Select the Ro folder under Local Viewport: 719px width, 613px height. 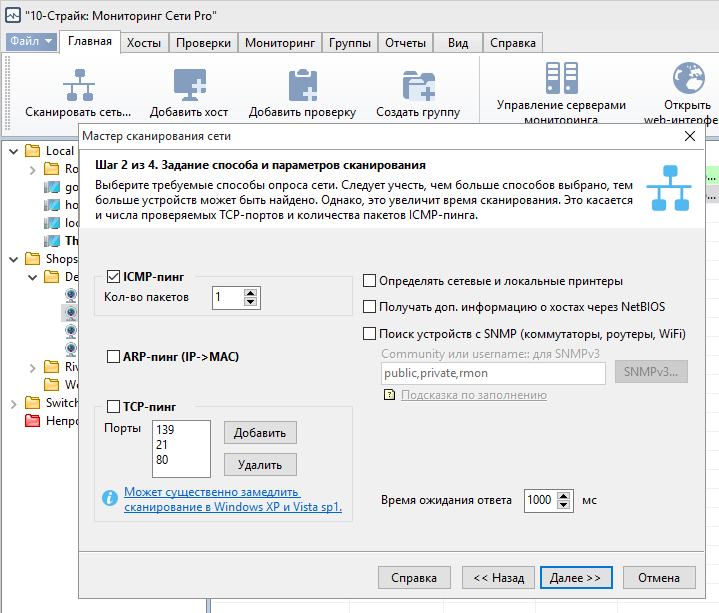[x=51, y=169]
